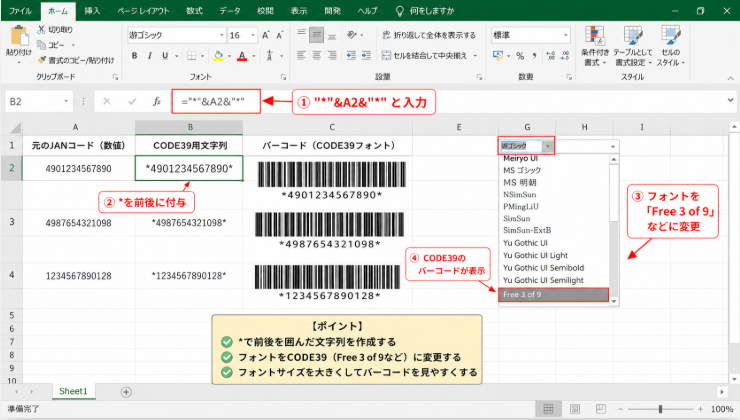Click the Borders icon
740x420 pixels.
click(192, 56)
